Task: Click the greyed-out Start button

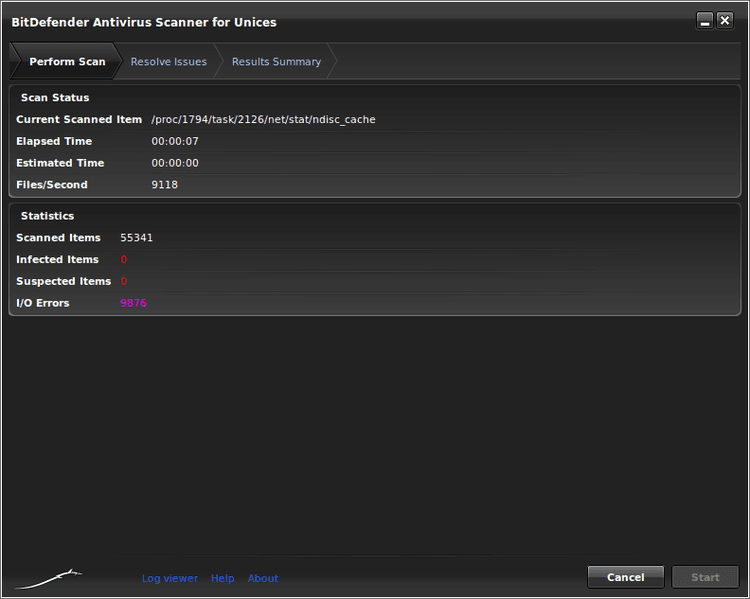Action: [x=704, y=577]
